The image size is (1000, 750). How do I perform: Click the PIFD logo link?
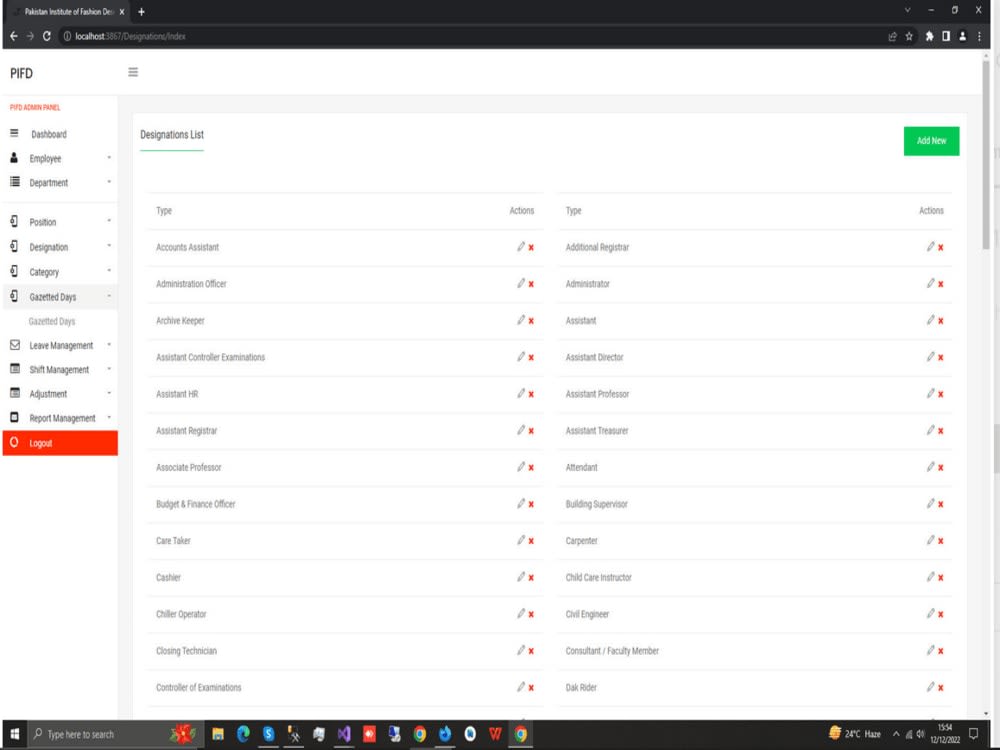21,73
